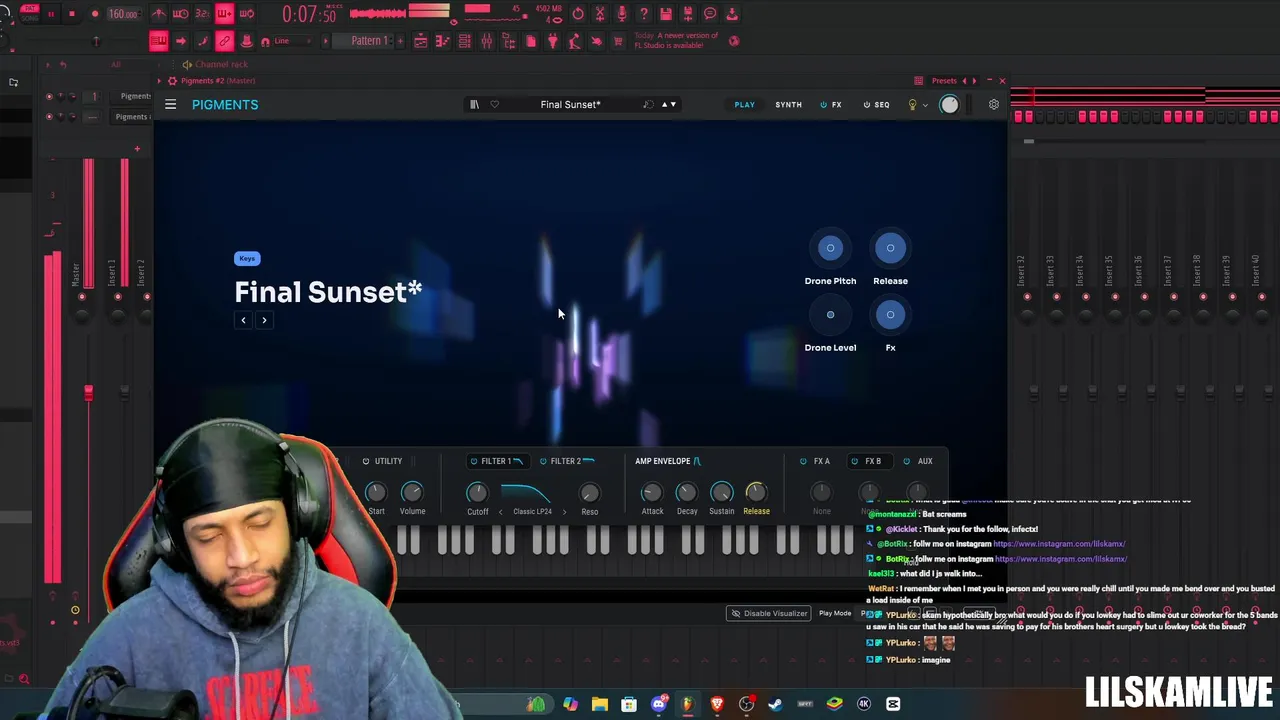
Task: Select the Filter 2 tab
Action: coord(566,461)
